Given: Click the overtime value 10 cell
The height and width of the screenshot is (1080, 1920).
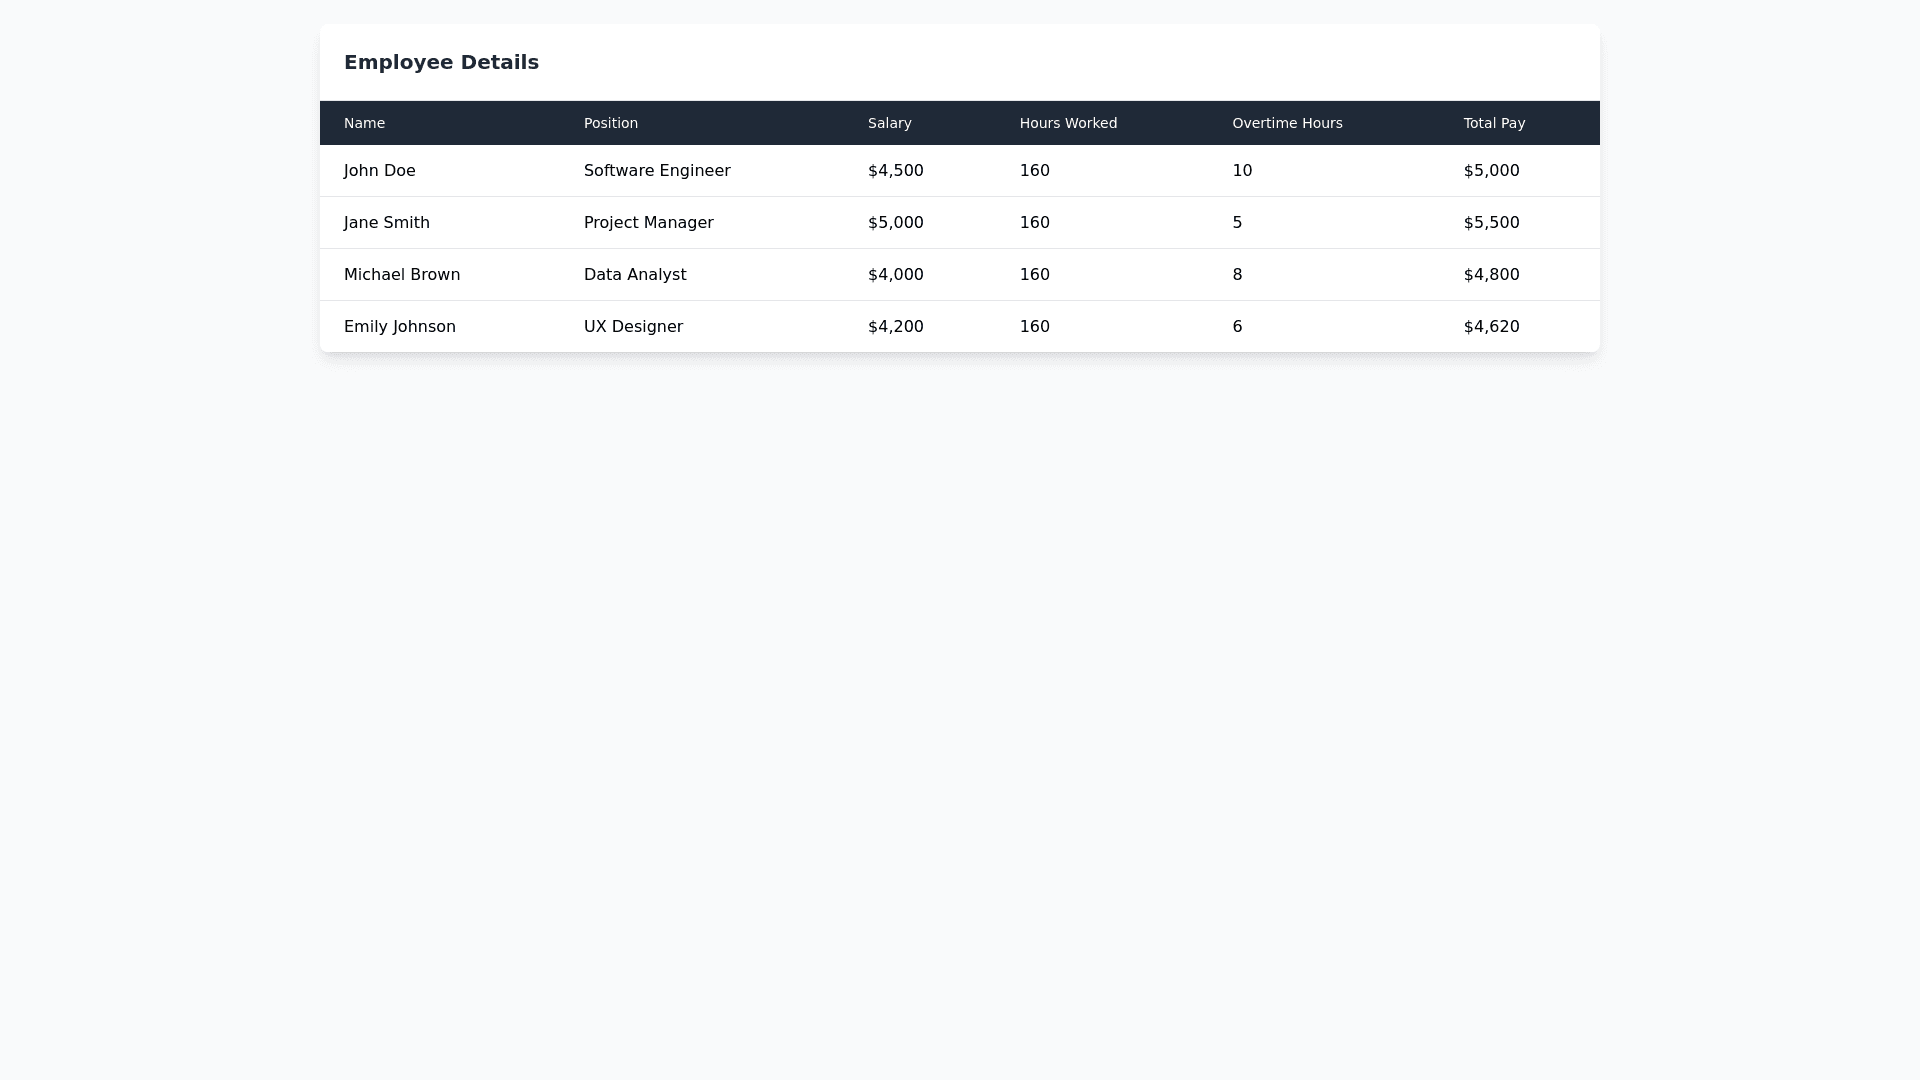Looking at the screenshot, I should pos(1242,171).
